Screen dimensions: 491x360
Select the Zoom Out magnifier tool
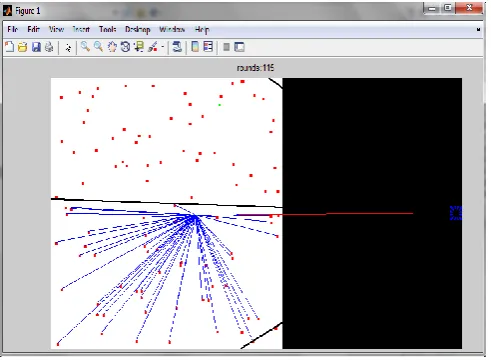pyautogui.click(x=98, y=47)
